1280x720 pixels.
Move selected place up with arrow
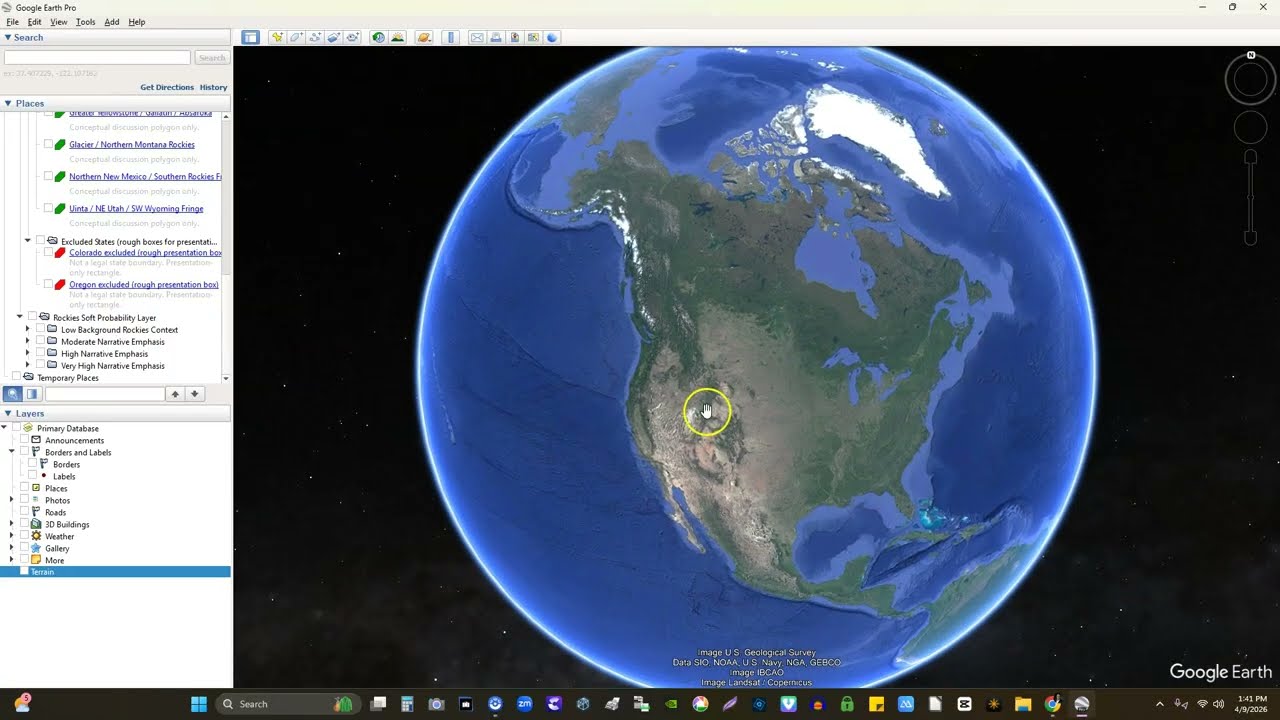click(175, 394)
